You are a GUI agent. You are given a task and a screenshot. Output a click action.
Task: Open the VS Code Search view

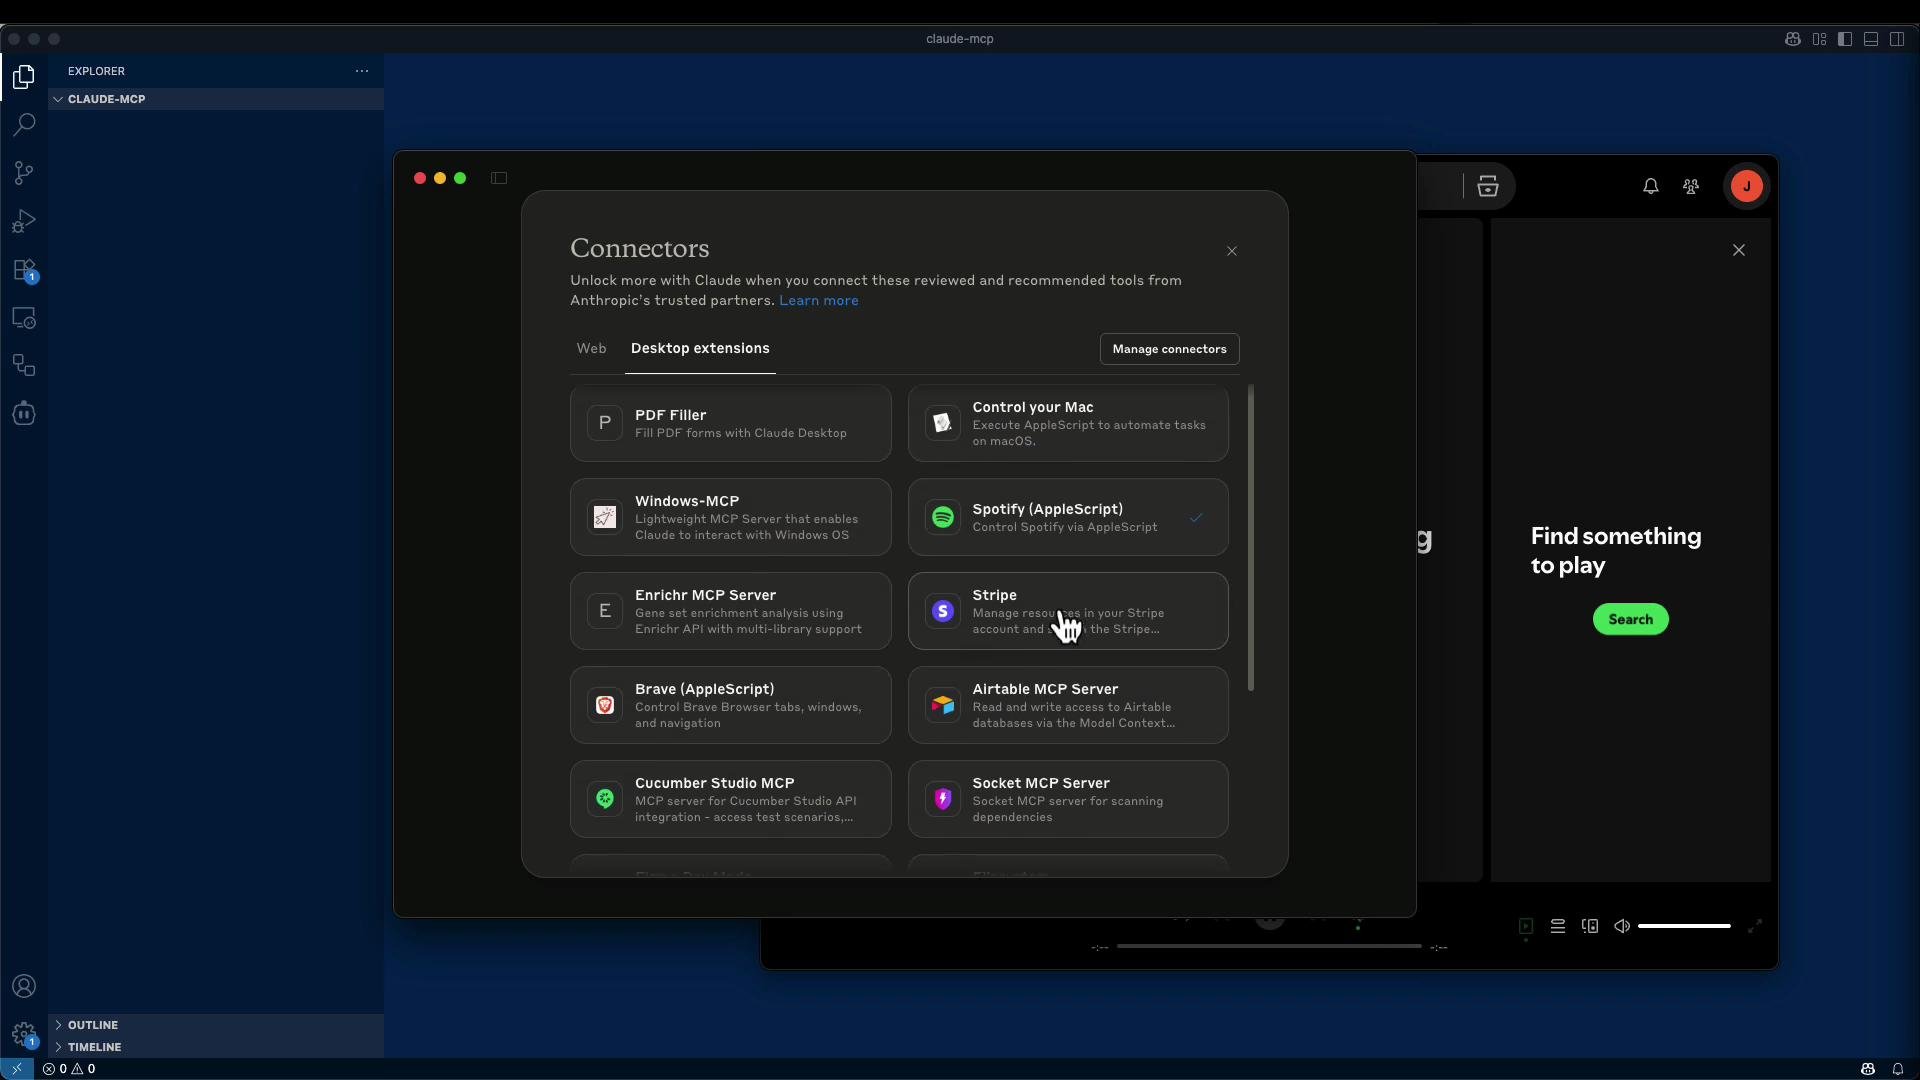(x=24, y=125)
